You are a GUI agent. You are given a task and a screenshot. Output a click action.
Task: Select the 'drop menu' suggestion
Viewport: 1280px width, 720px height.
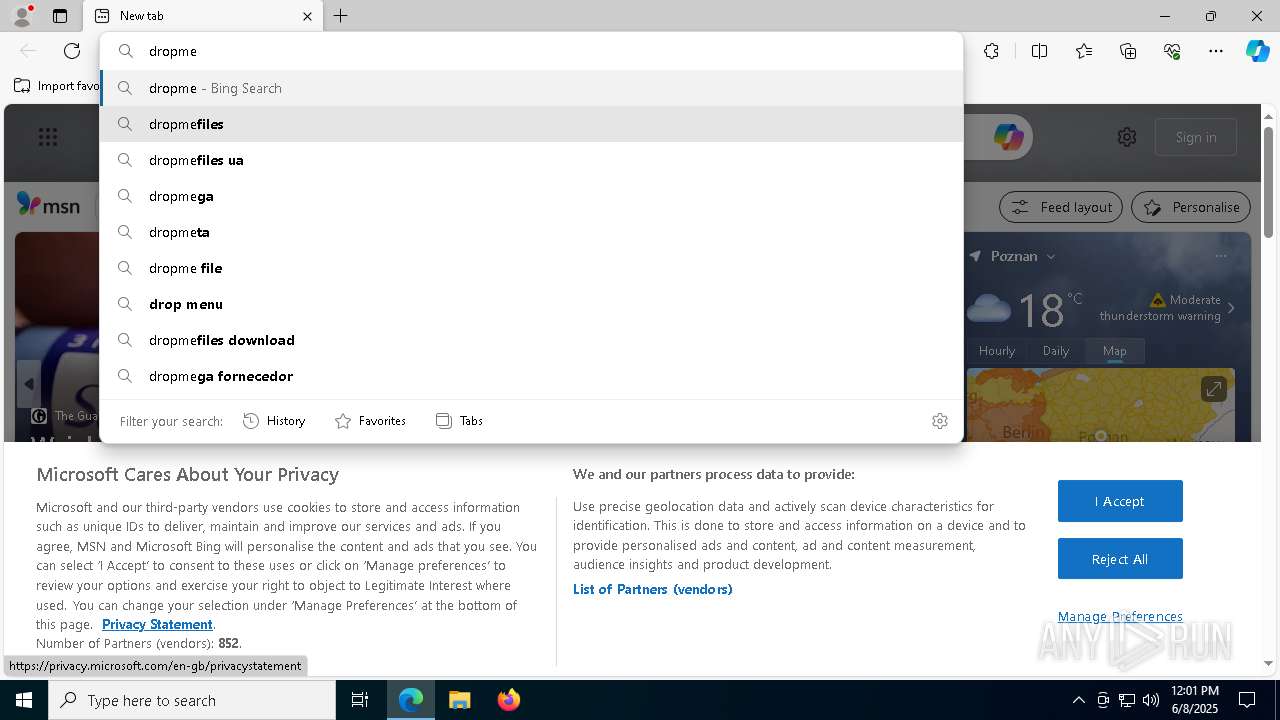point(531,304)
